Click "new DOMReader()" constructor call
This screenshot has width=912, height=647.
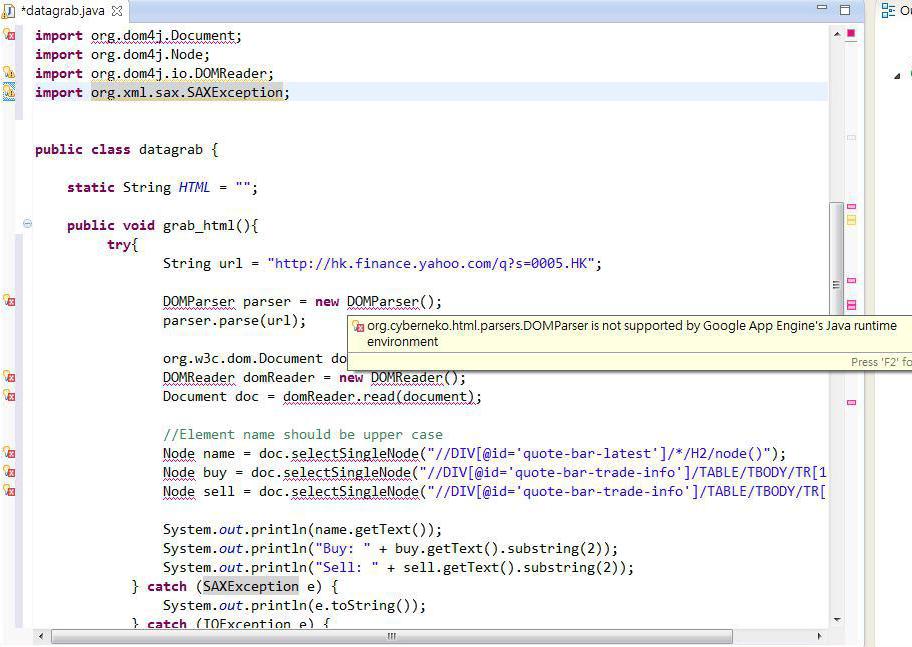(402, 378)
